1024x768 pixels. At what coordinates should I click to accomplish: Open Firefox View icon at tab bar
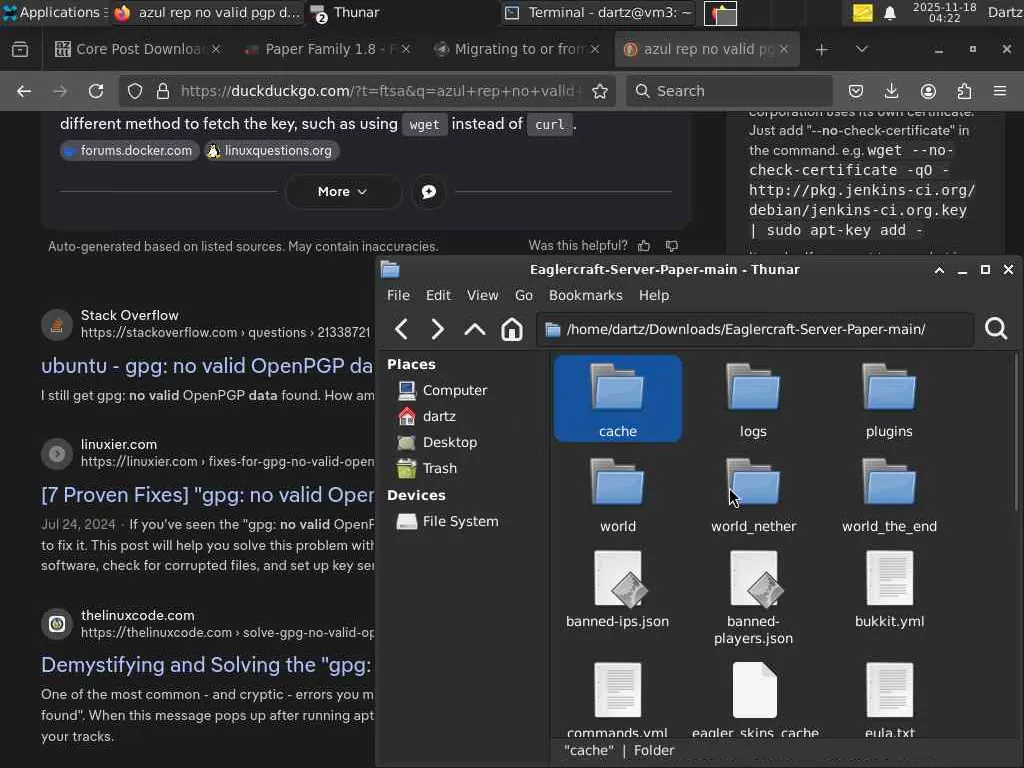pos(20,50)
